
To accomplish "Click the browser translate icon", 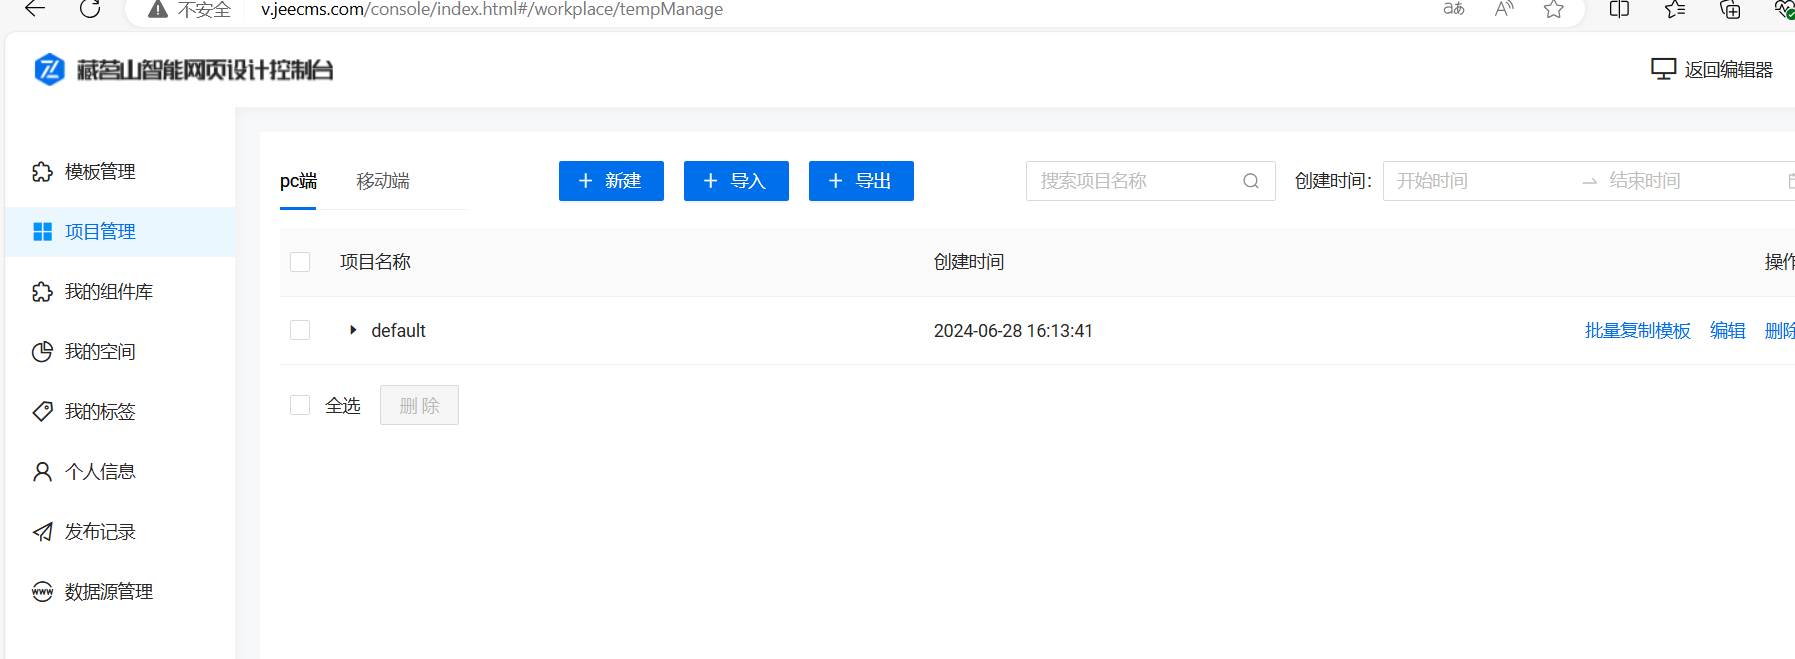I will pos(1454,9).
